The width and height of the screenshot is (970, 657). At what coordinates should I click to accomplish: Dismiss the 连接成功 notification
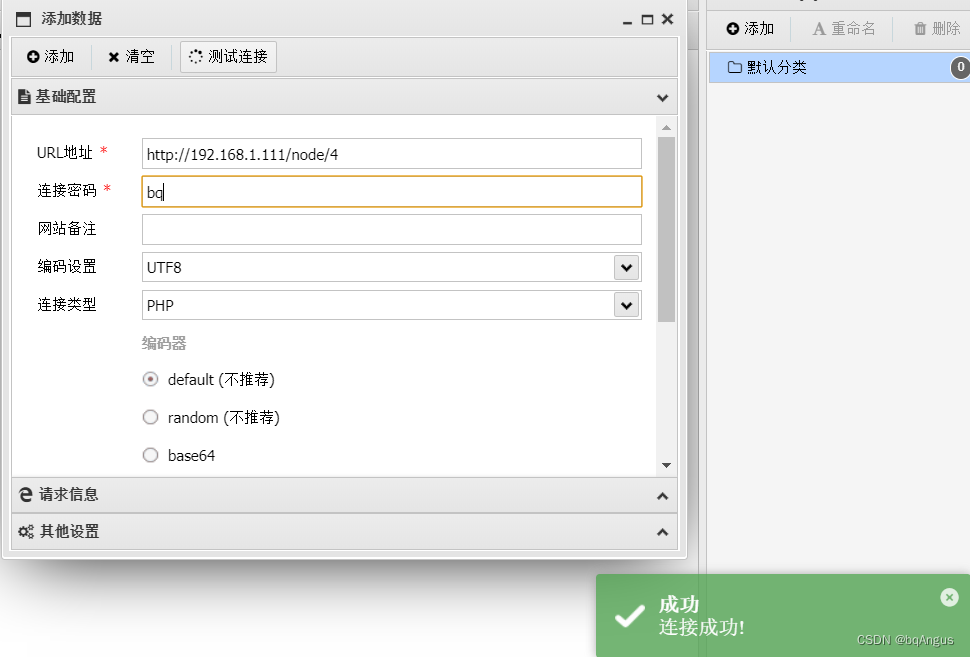[950, 597]
